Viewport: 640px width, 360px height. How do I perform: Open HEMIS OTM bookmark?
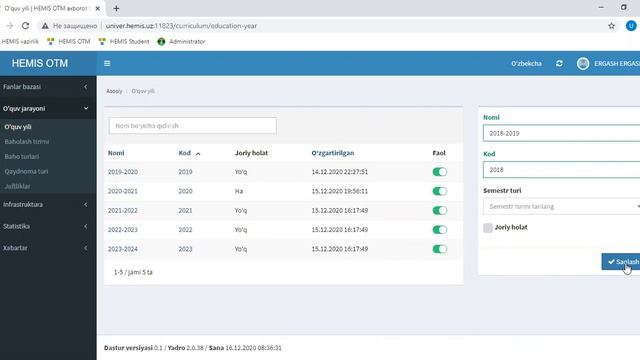coord(69,41)
